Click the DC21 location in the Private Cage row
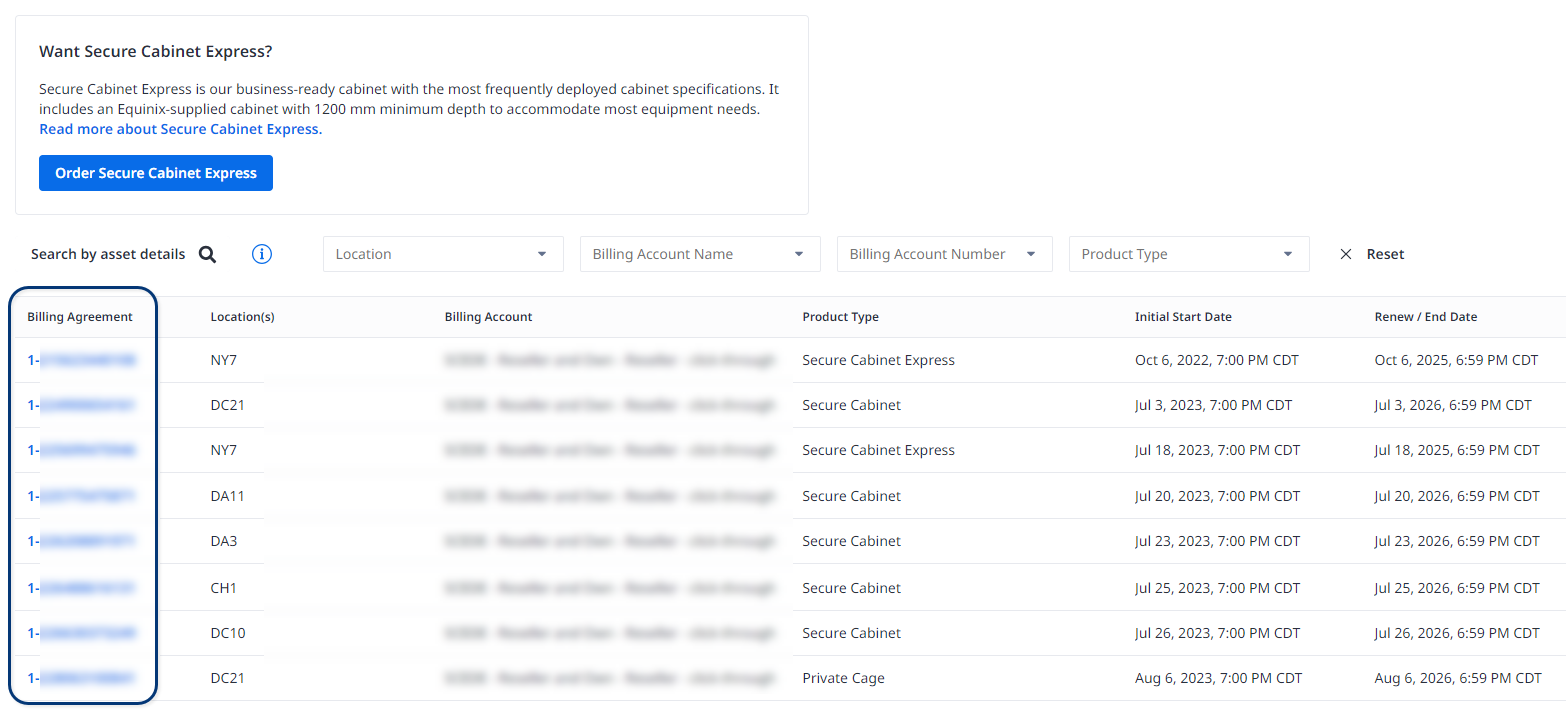1566x712 pixels. 228,678
